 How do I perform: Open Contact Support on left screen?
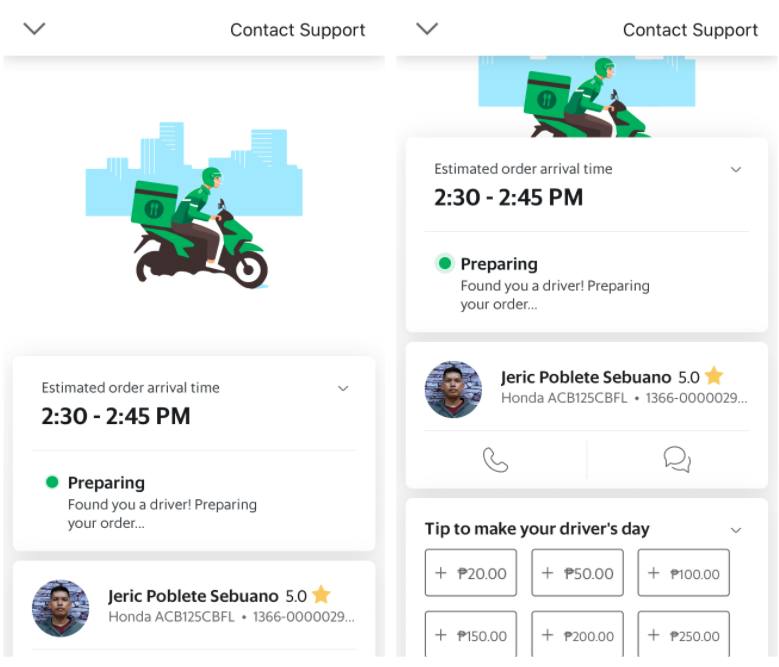(298, 30)
